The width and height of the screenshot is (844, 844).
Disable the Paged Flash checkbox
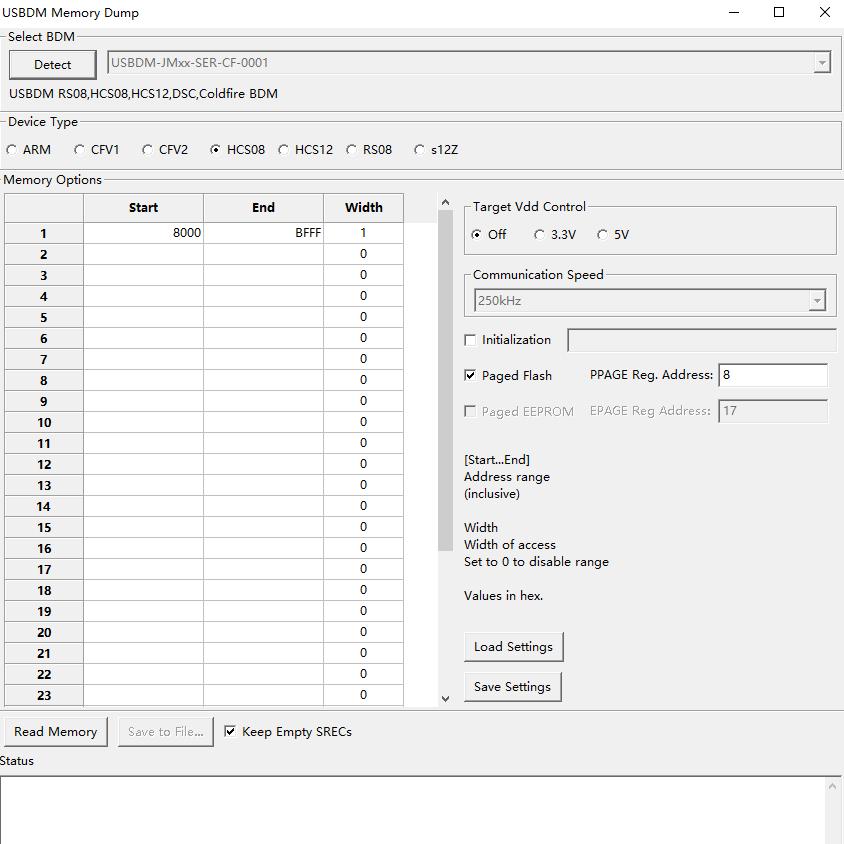click(x=470, y=375)
